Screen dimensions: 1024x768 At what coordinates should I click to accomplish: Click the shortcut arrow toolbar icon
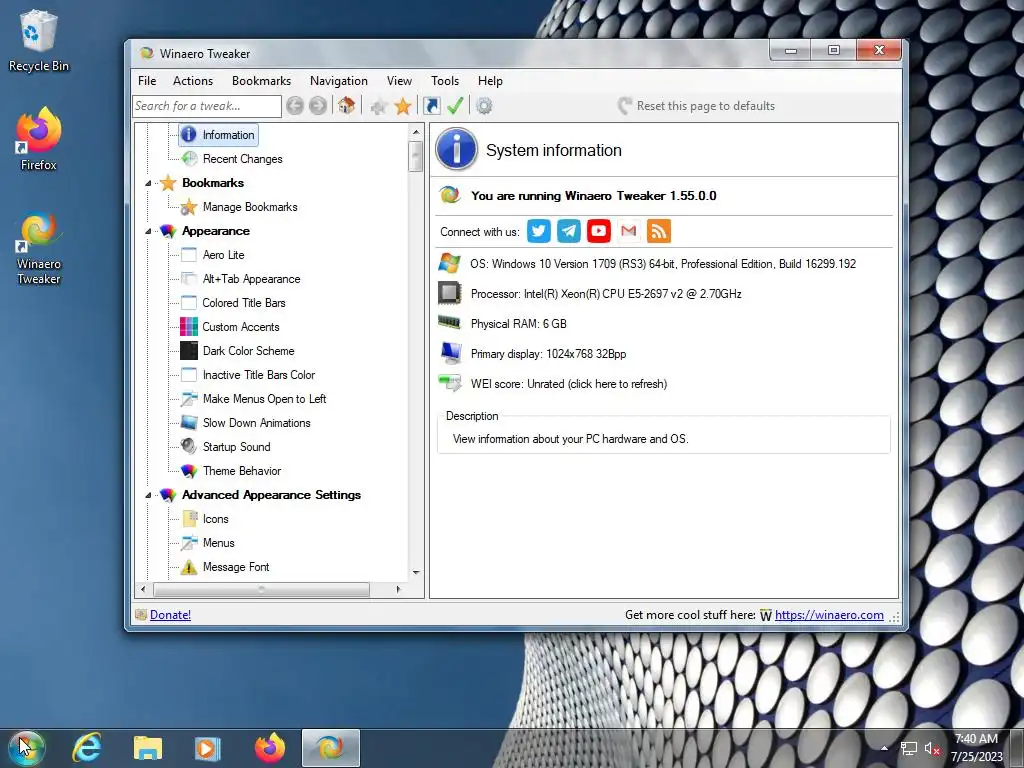pyautogui.click(x=432, y=106)
